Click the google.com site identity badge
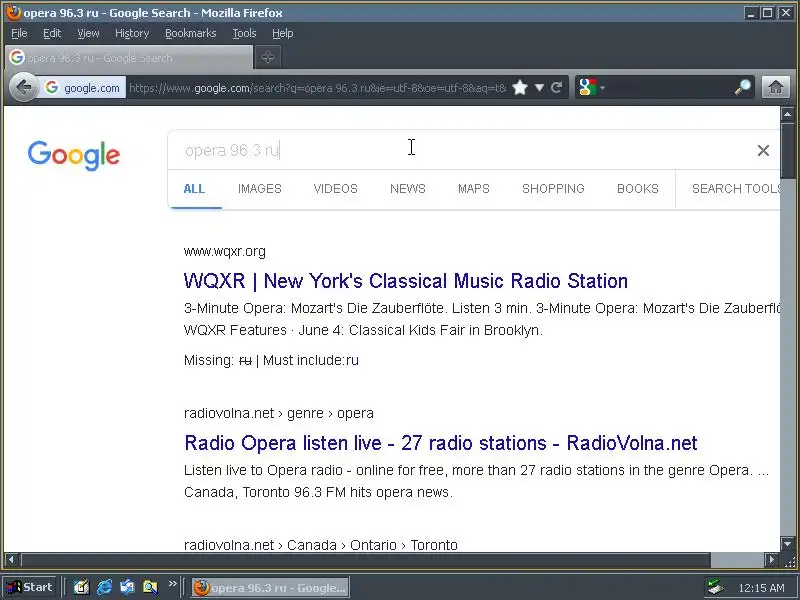Image resolution: width=800 pixels, height=600 pixels. tap(83, 88)
